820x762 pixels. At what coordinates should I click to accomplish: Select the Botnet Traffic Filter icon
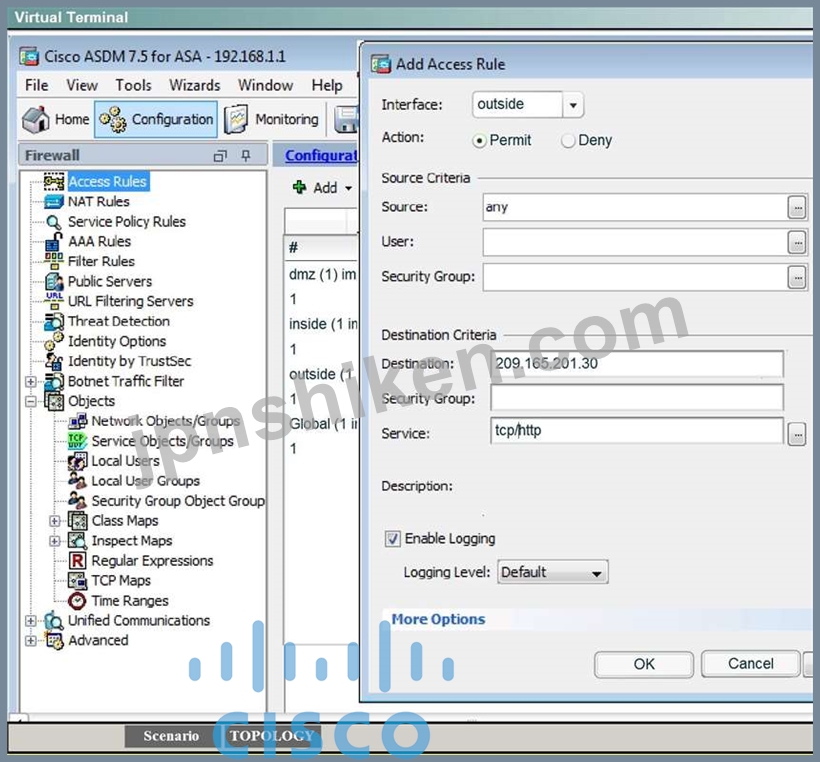pos(54,381)
